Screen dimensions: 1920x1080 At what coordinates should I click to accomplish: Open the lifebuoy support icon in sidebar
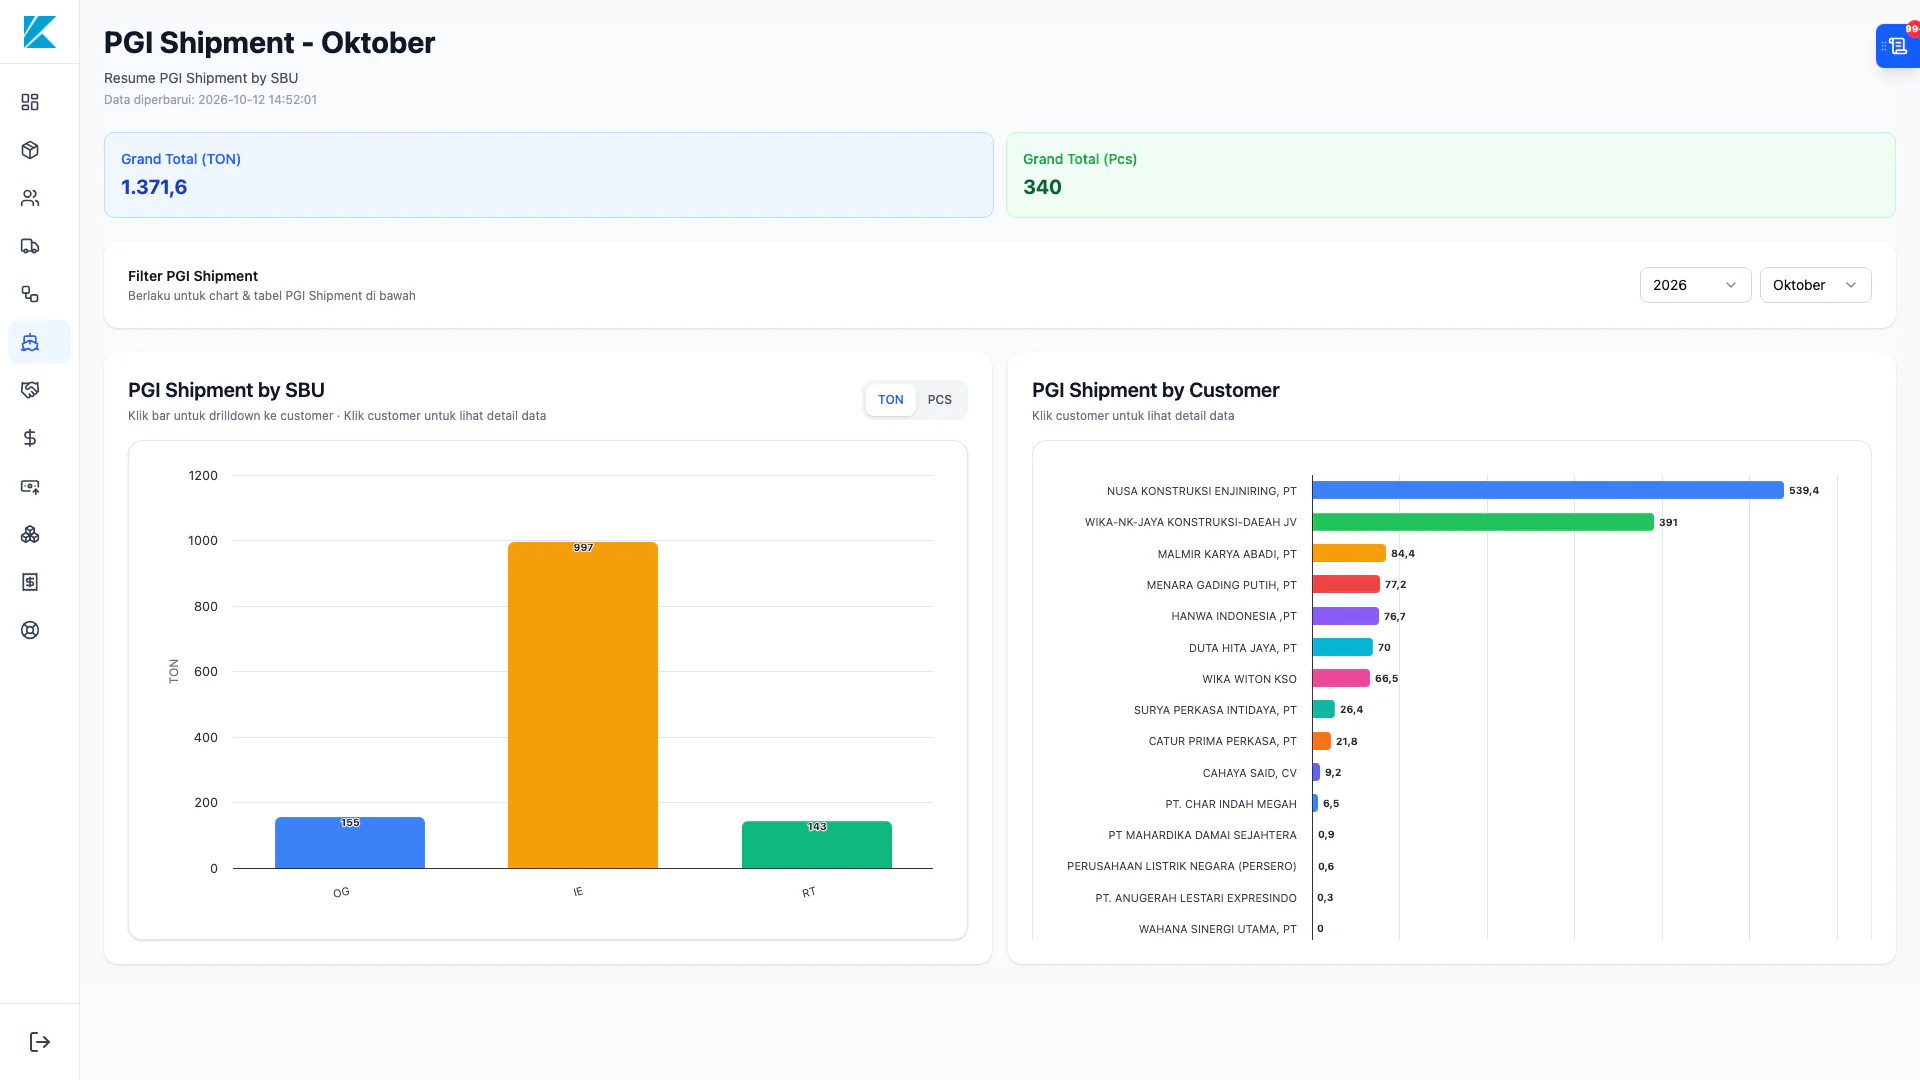point(30,630)
